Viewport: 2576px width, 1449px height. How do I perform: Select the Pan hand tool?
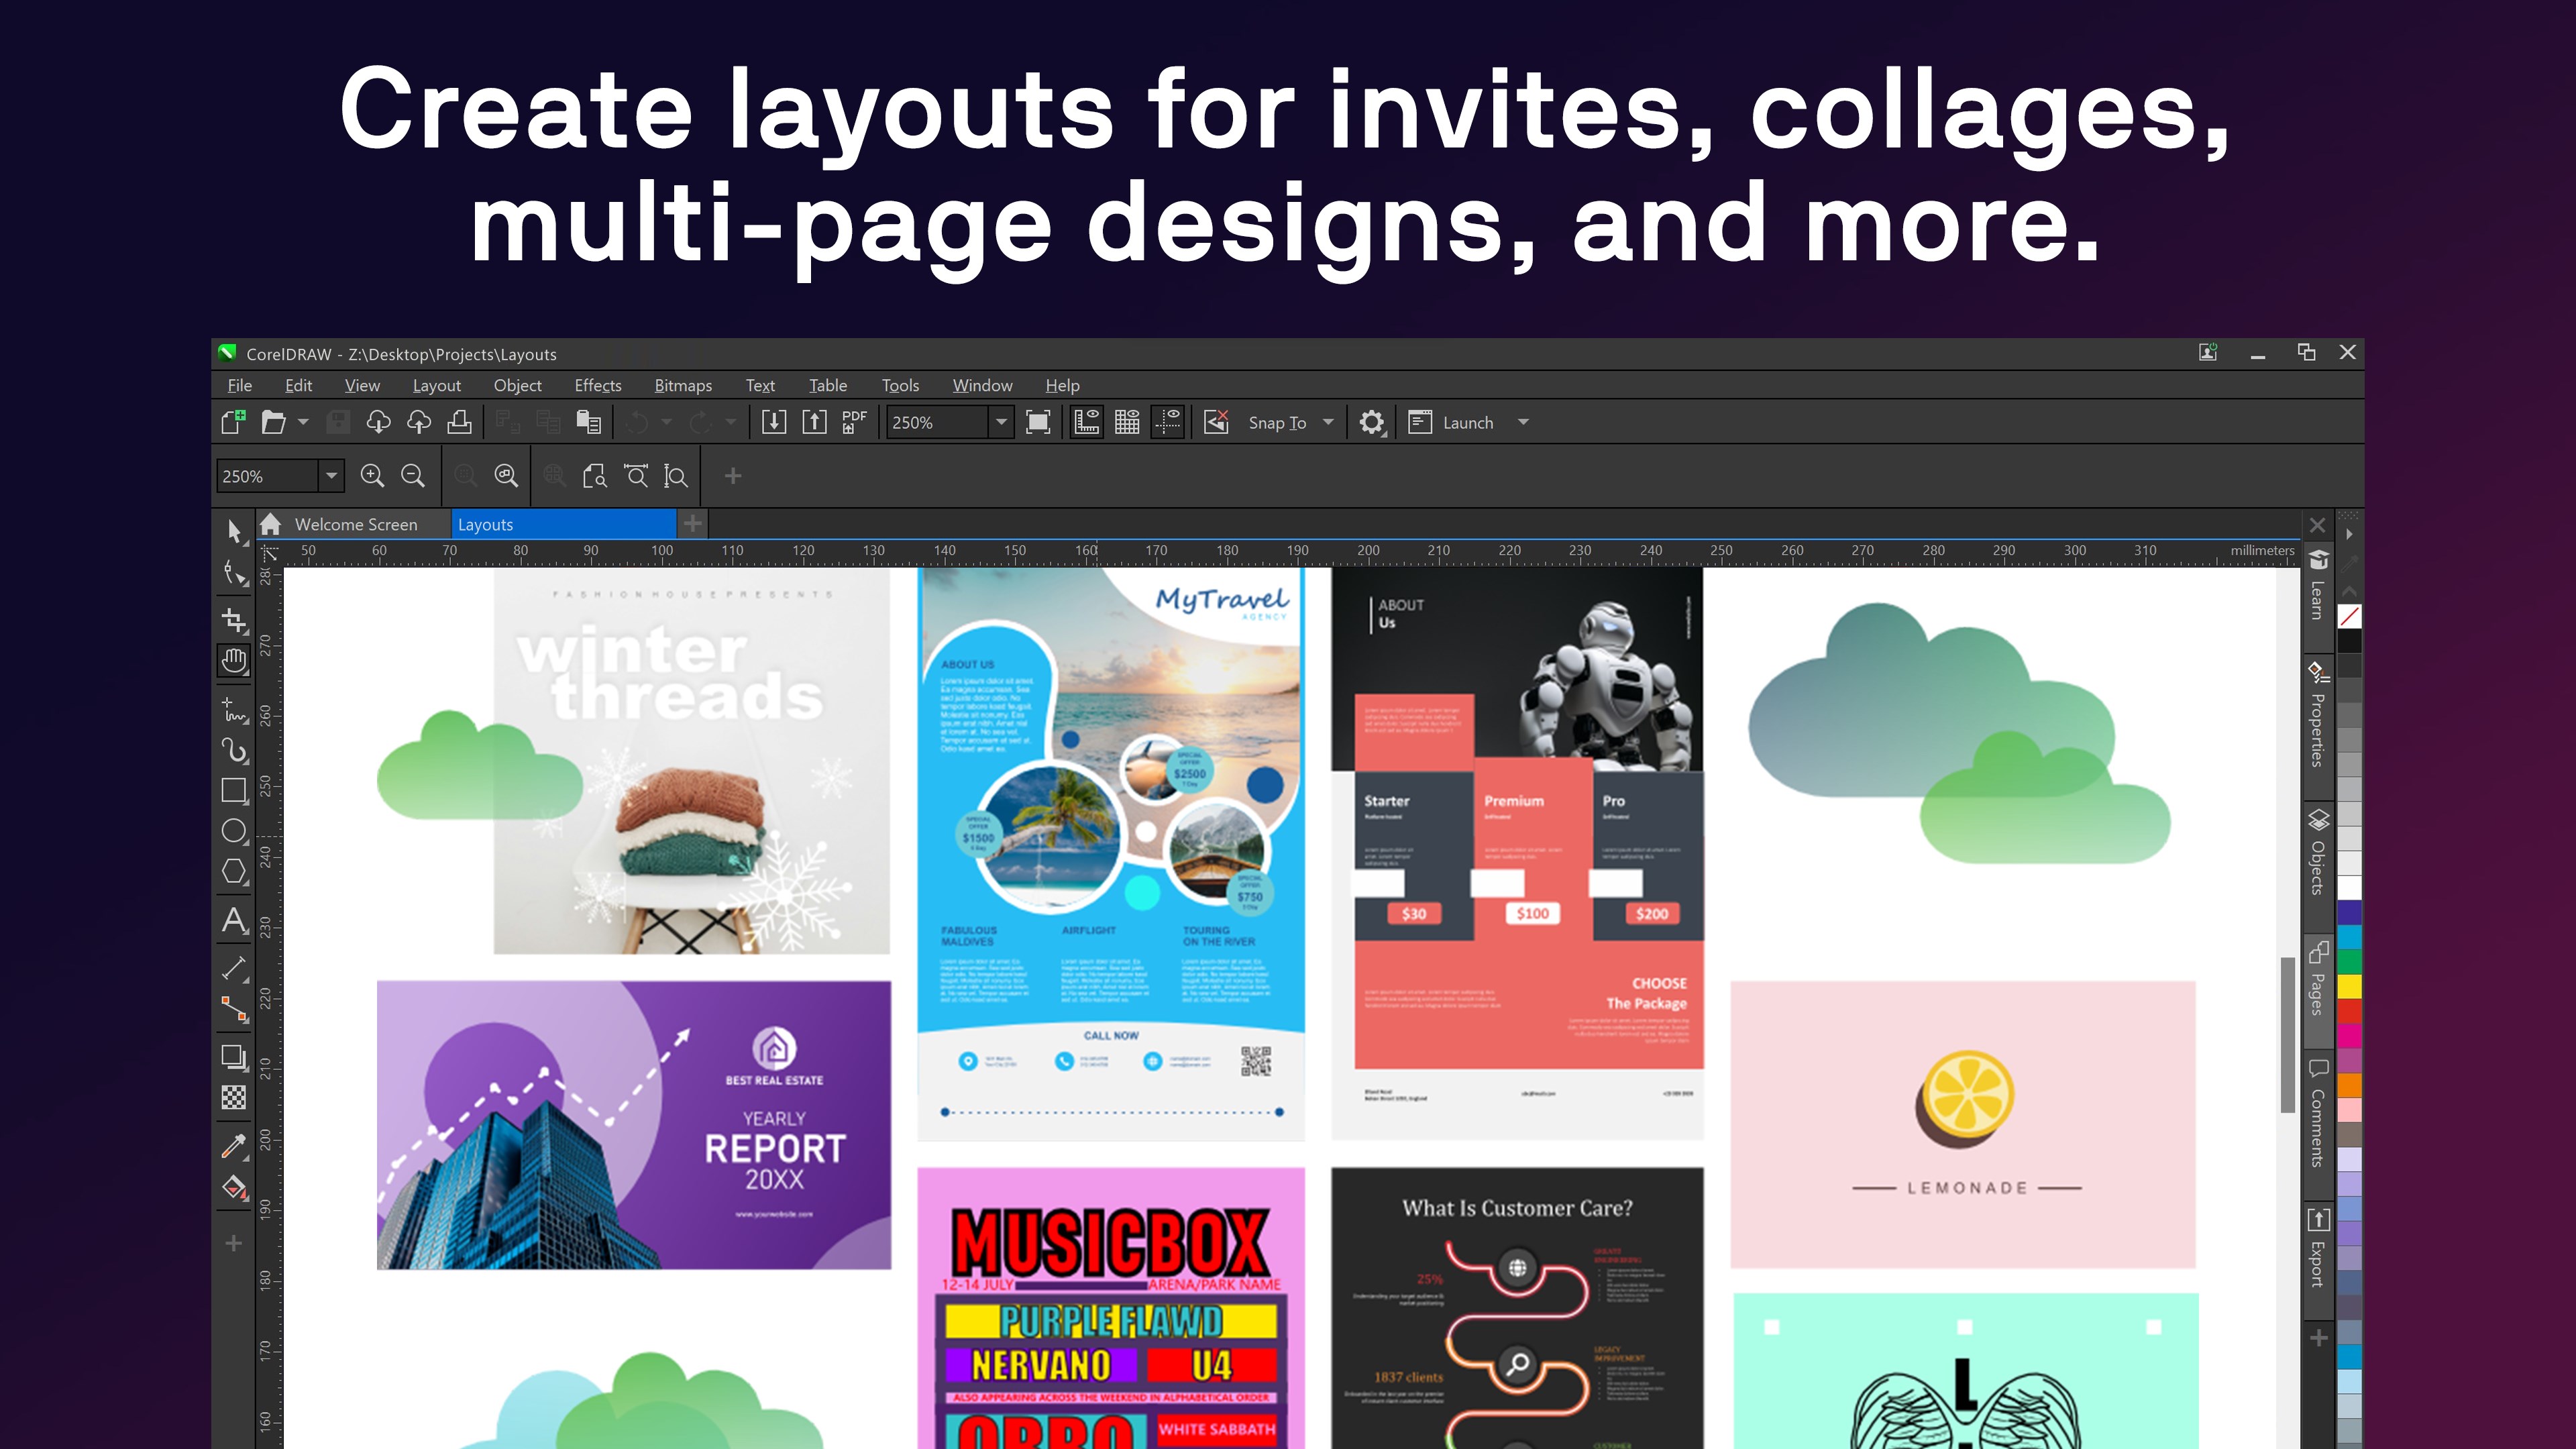tap(234, 660)
